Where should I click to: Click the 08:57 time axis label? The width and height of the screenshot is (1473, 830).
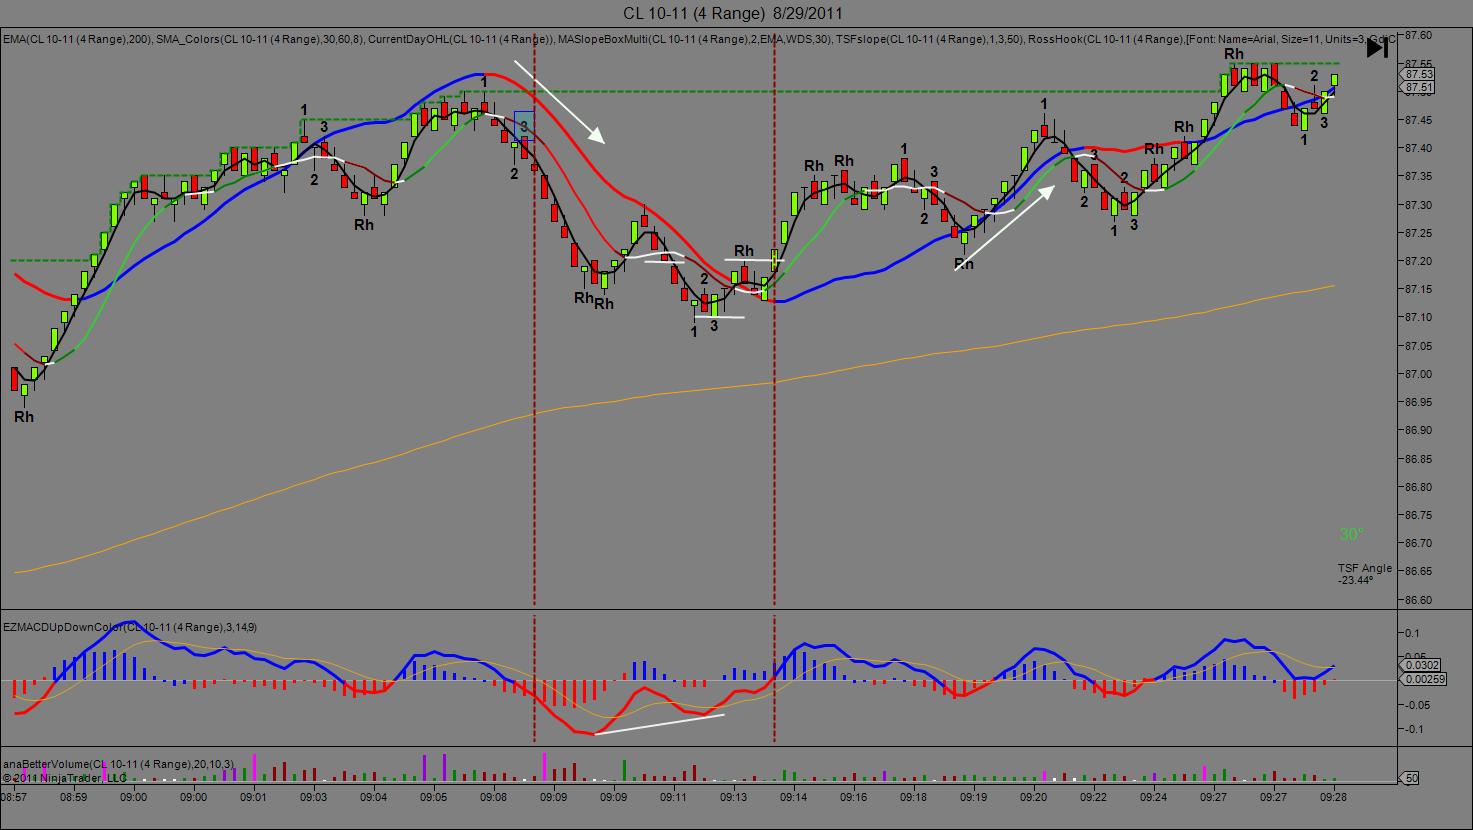point(14,798)
